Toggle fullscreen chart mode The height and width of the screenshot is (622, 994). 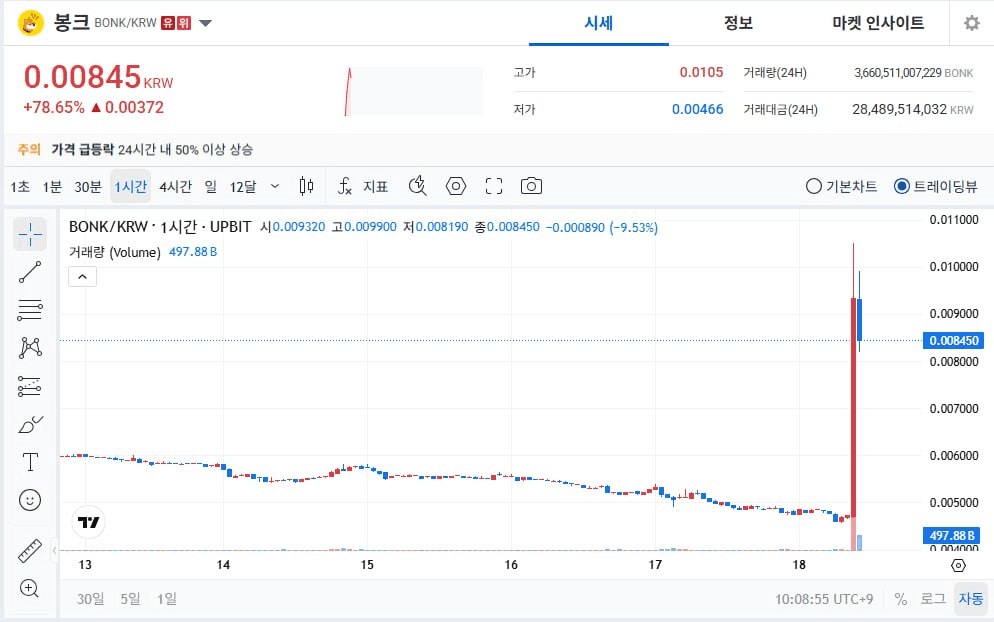[494, 186]
